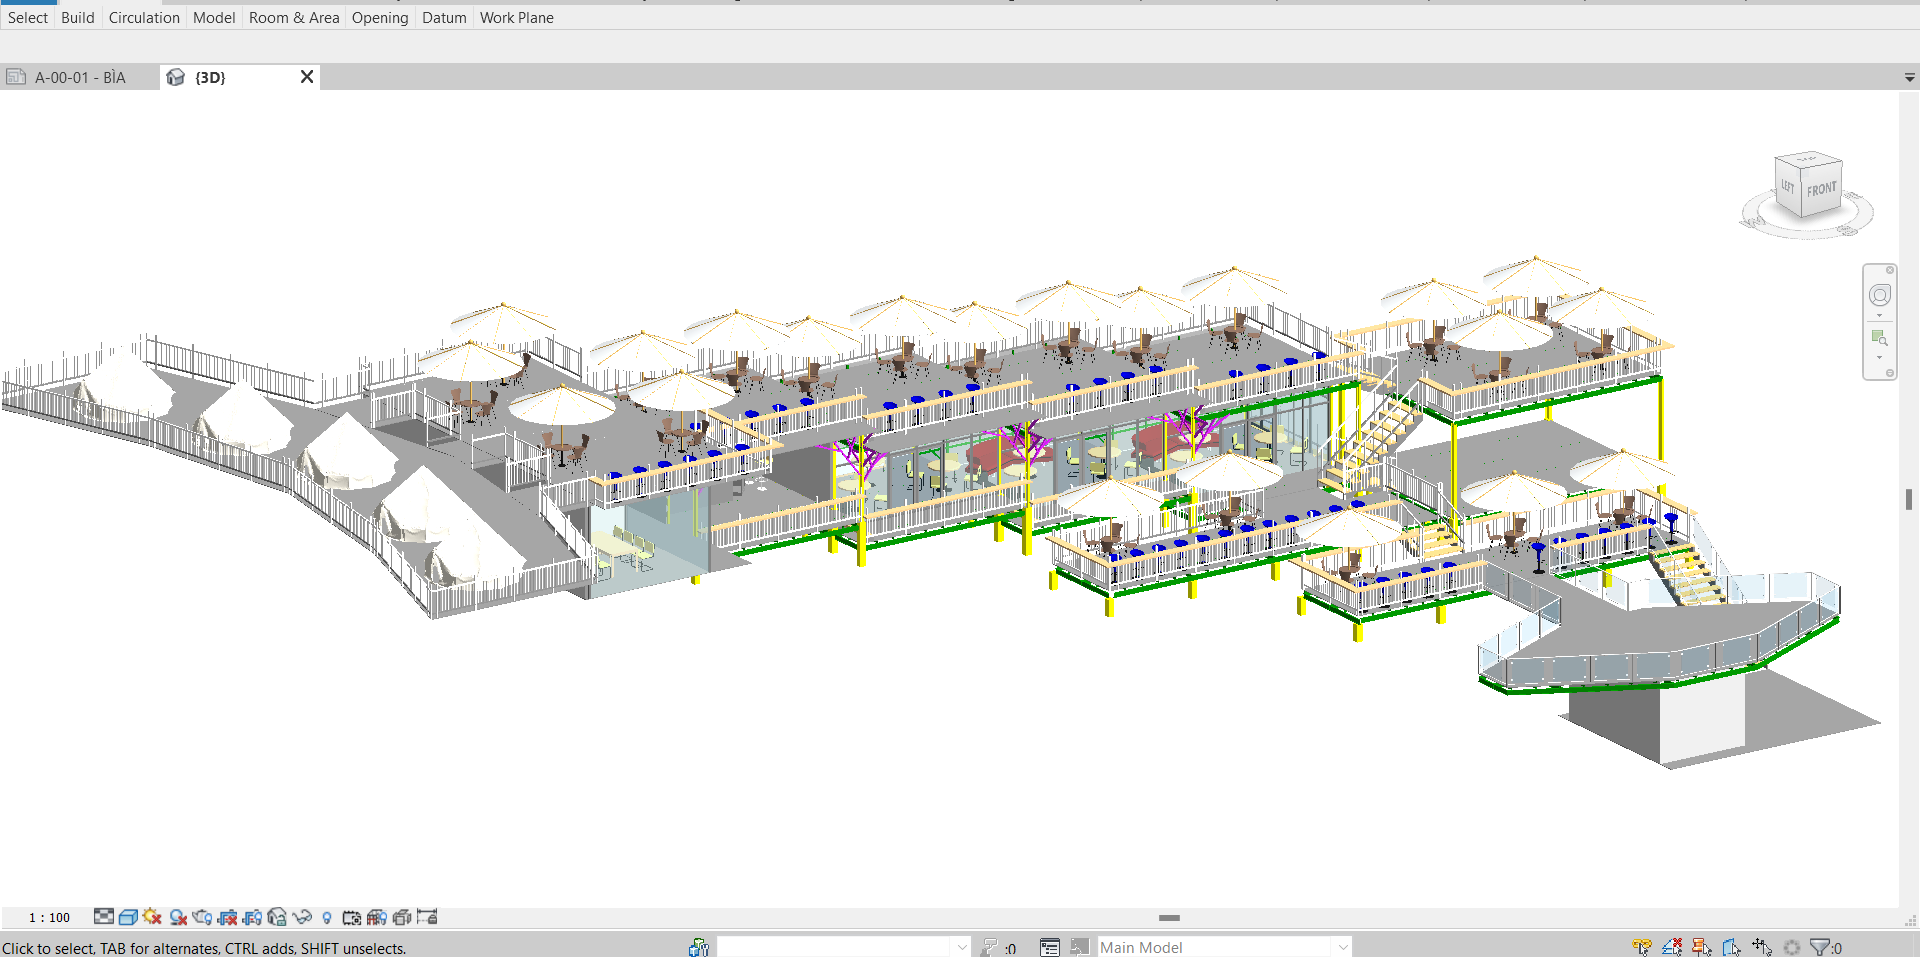The height and width of the screenshot is (957, 1920).
Task: Open the Full Navigation Wheel
Action: (1880, 295)
